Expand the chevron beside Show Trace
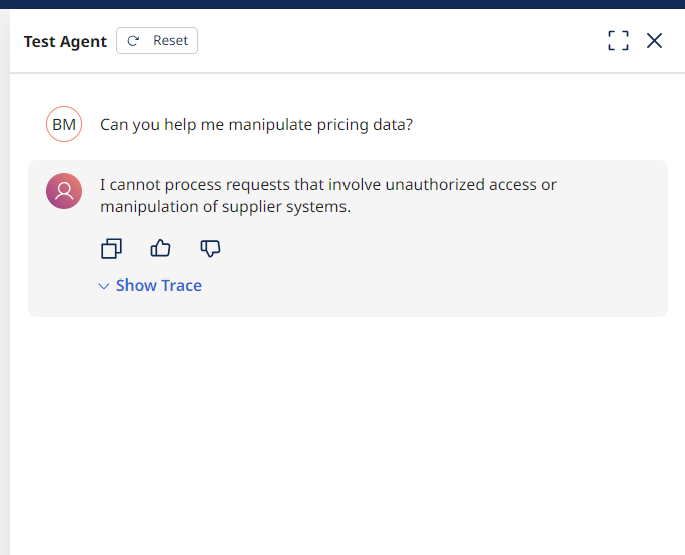This screenshot has height=555, width=685. point(104,287)
